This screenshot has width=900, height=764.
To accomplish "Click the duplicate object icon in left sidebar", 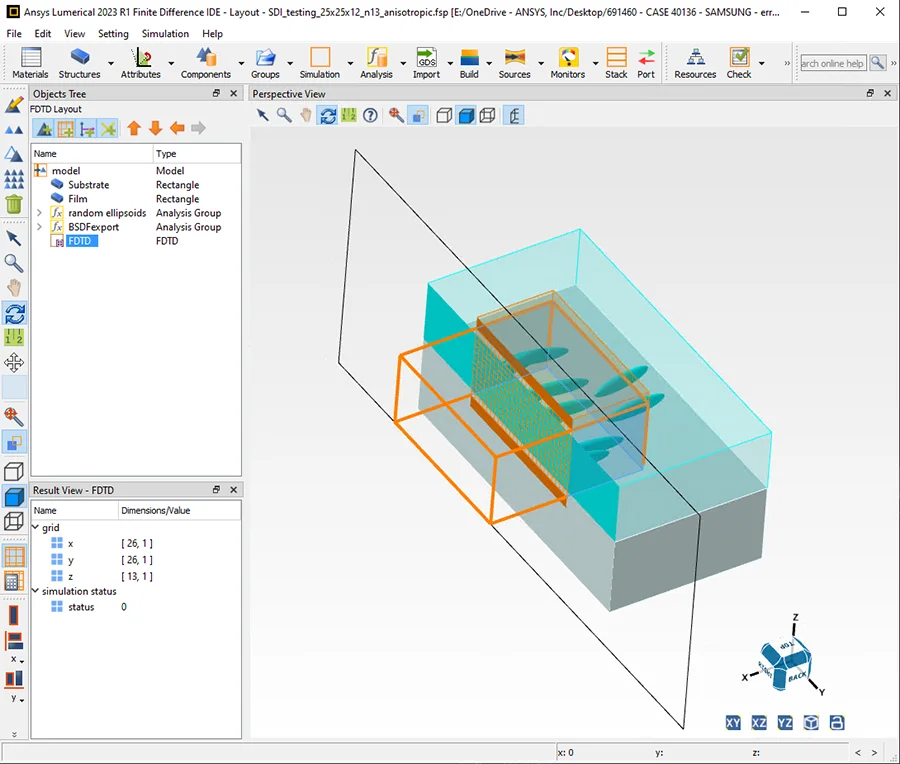I will click(14, 130).
